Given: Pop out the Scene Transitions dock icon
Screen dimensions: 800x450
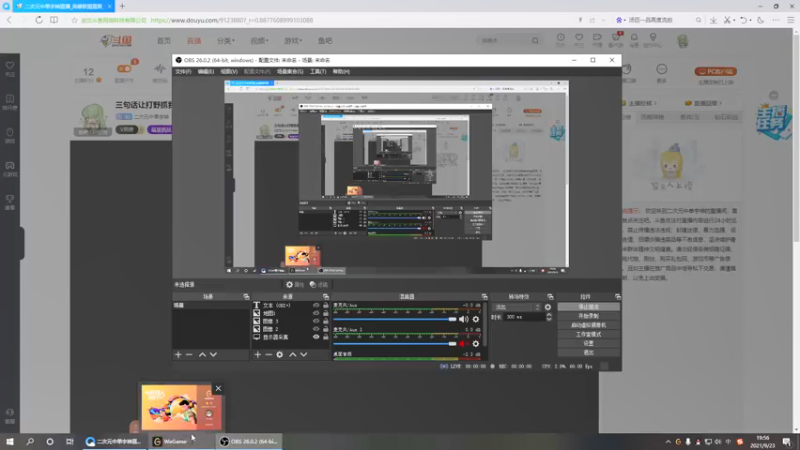Looking at the screenshot, I should [x=550, y=296].
